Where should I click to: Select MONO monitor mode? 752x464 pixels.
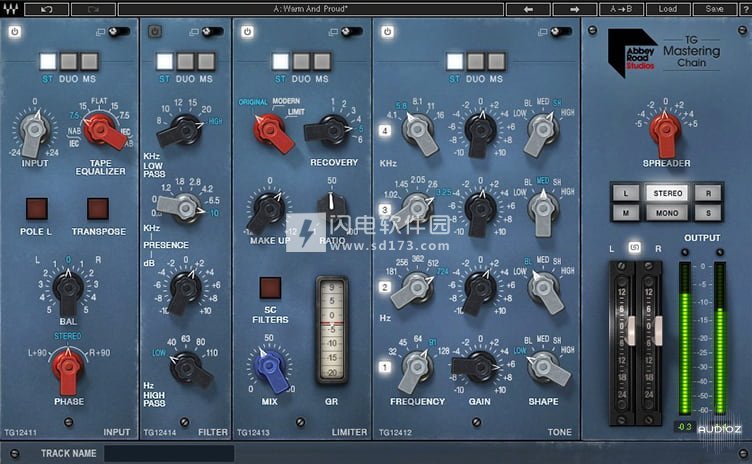(x=667, y=213)
